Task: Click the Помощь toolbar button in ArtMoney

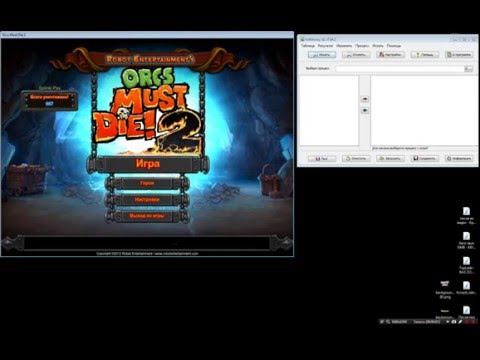Action: click(425, 55)
